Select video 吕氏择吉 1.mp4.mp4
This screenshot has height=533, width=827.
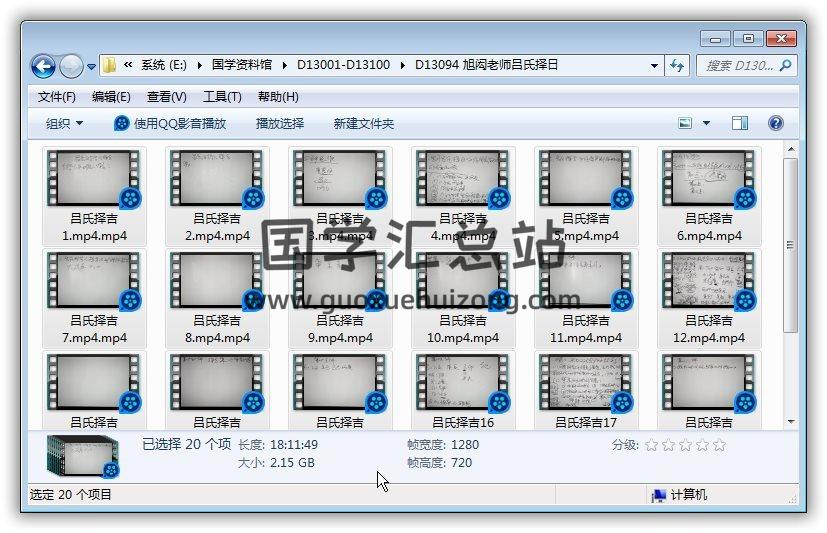[x=94, y=196]
